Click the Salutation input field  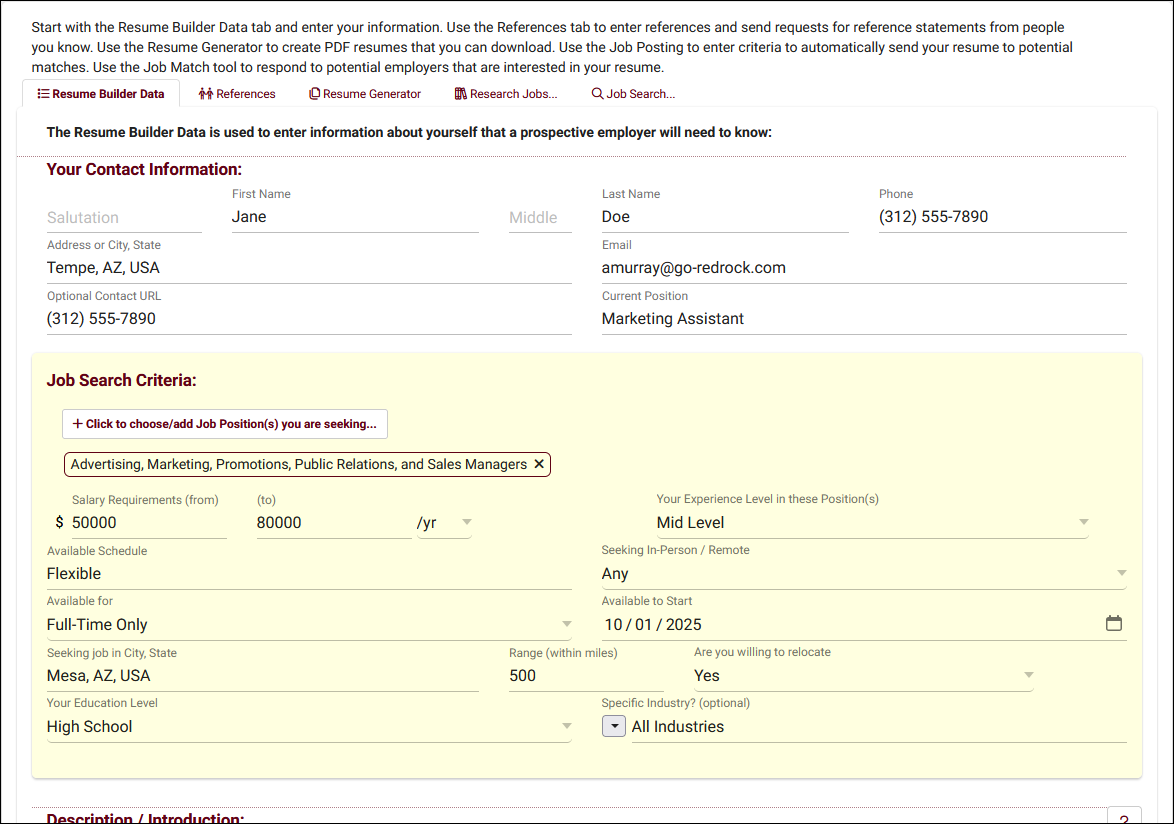(124, 218)
